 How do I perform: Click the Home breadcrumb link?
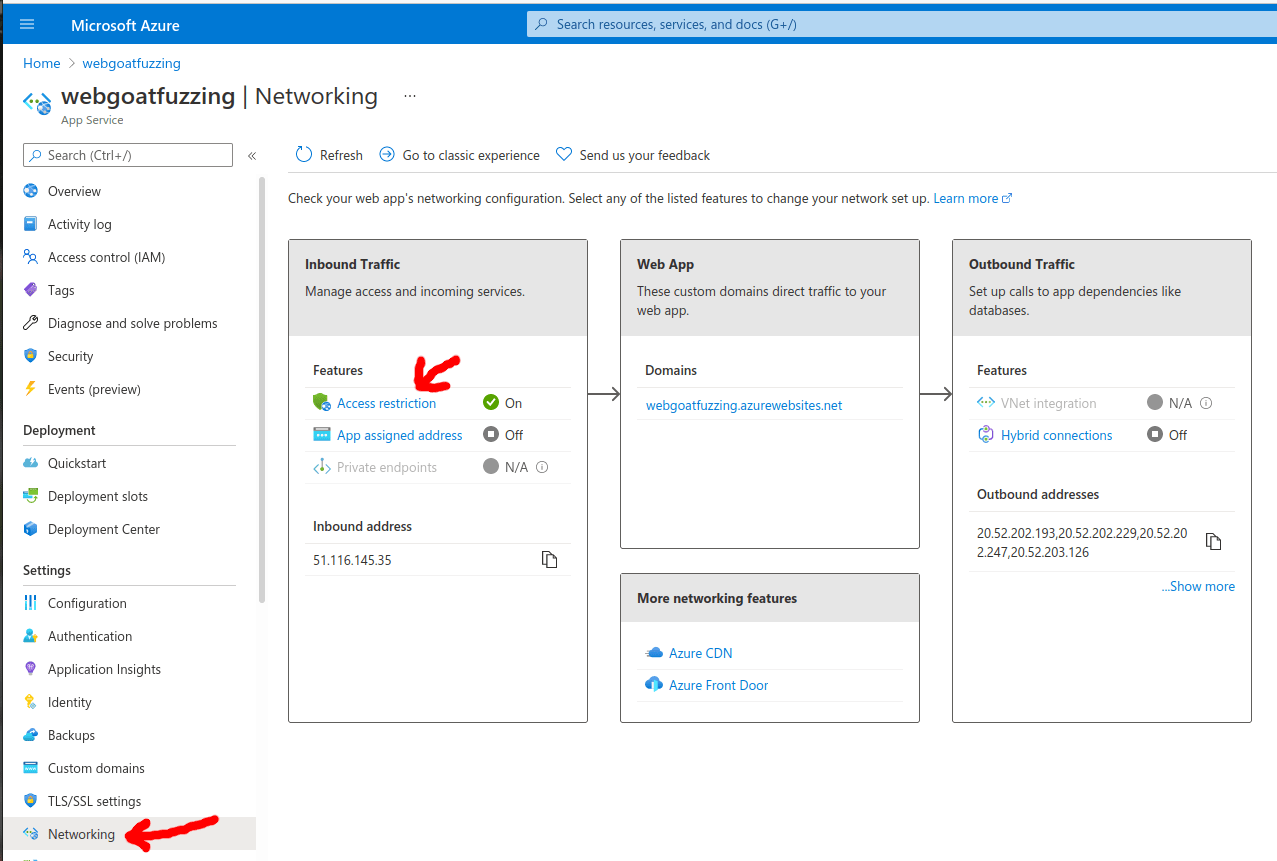42,63
